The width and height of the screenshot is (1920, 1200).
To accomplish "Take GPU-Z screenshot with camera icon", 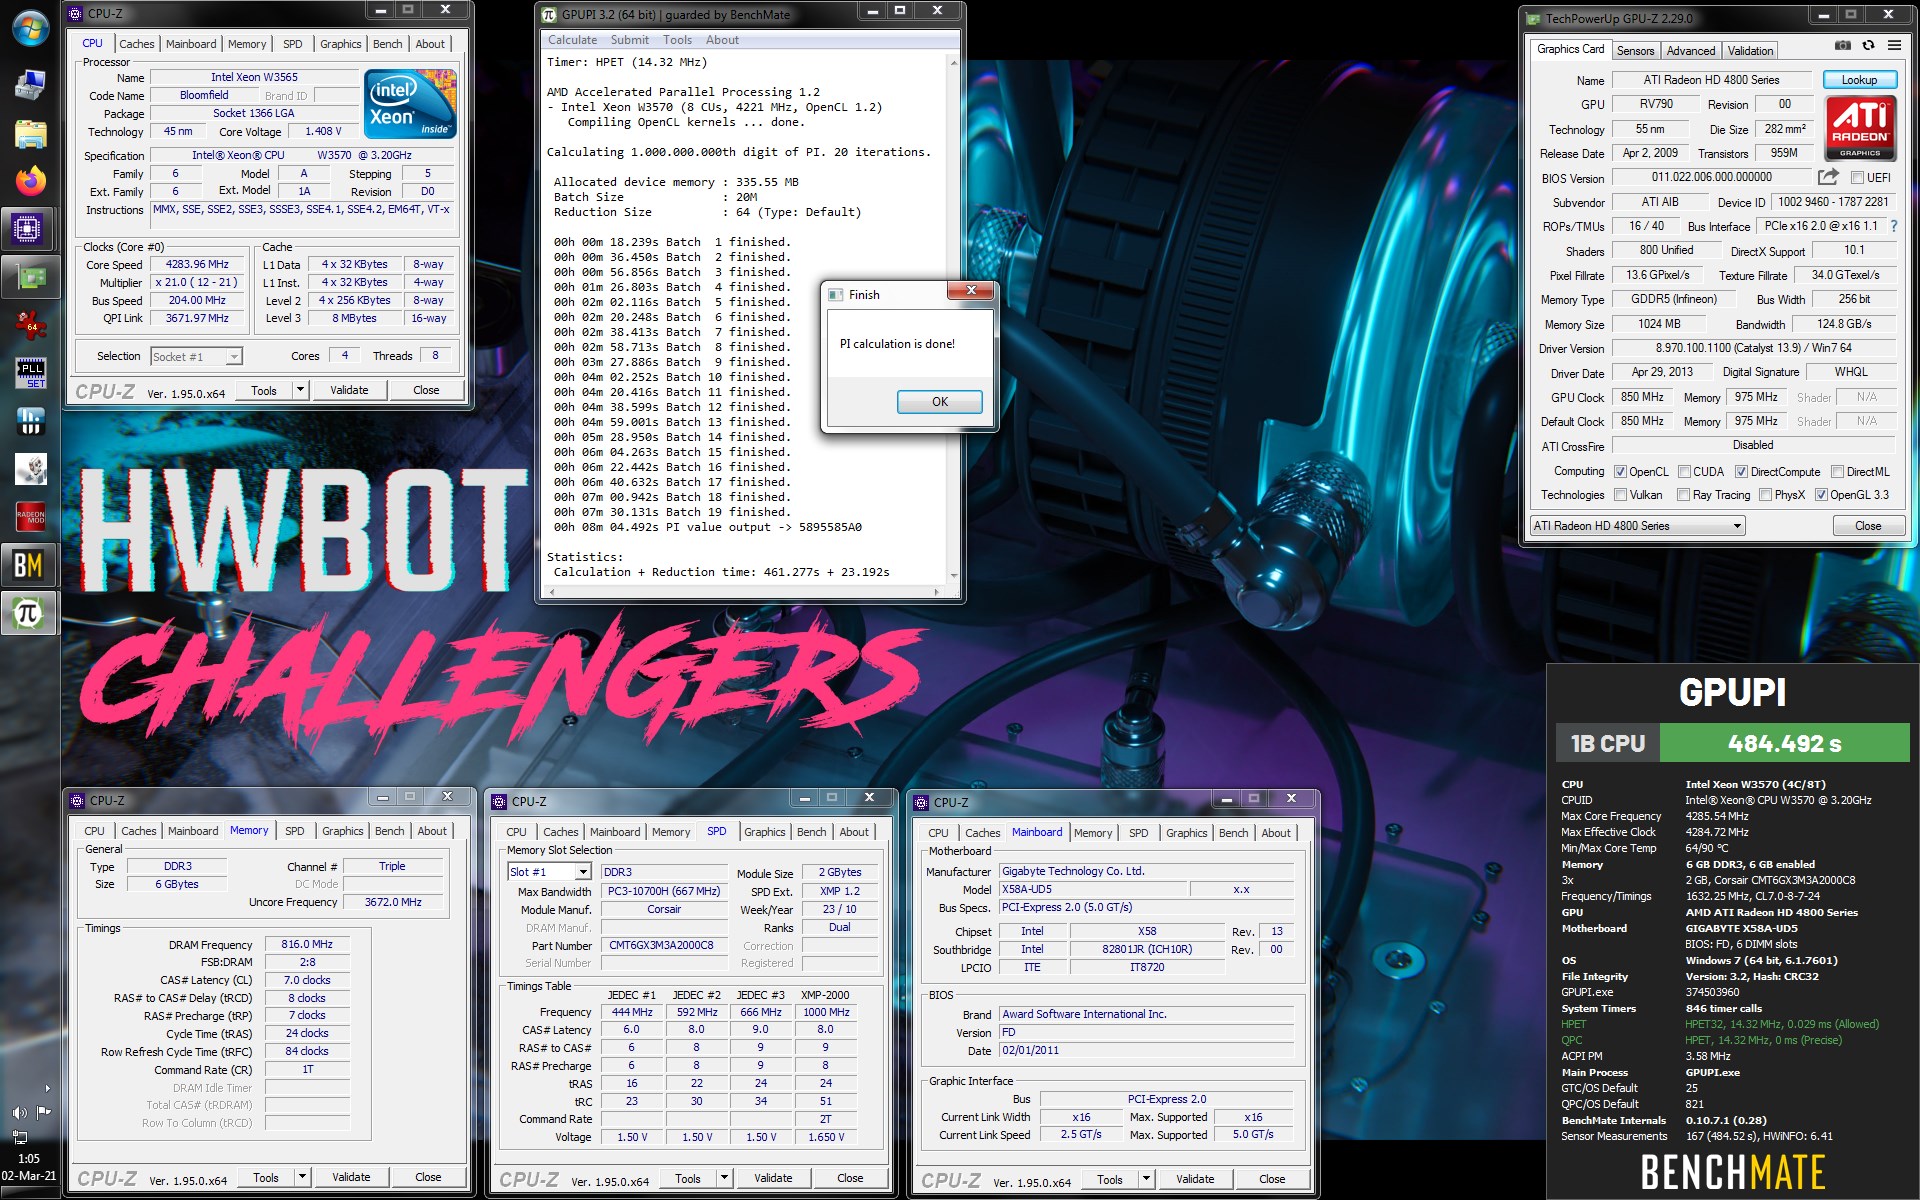I will pyautogui.click(x=1842, y=46).
